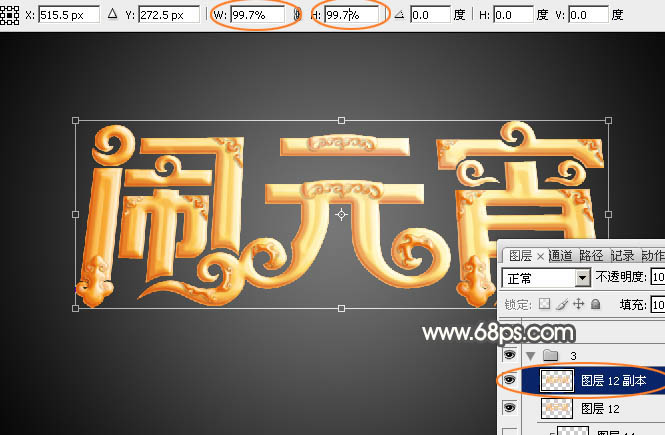Click the rotation angle icon
665x435 pixels.
pos(399,15)
